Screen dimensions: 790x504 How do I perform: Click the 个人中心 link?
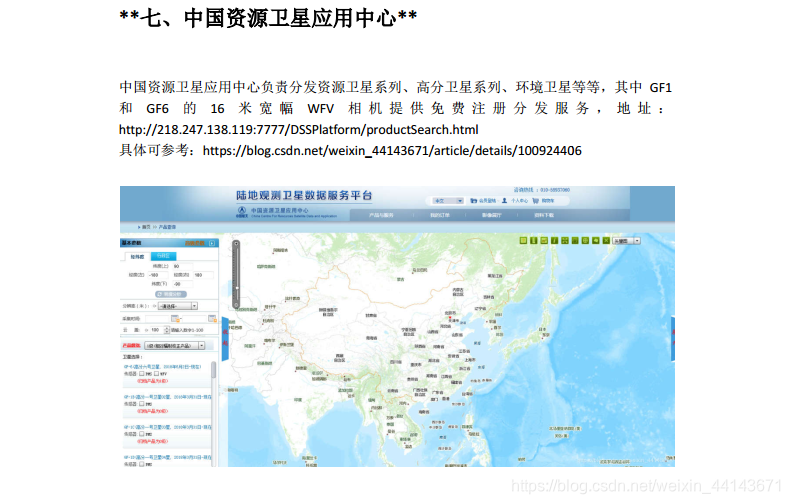pos(519,201)
